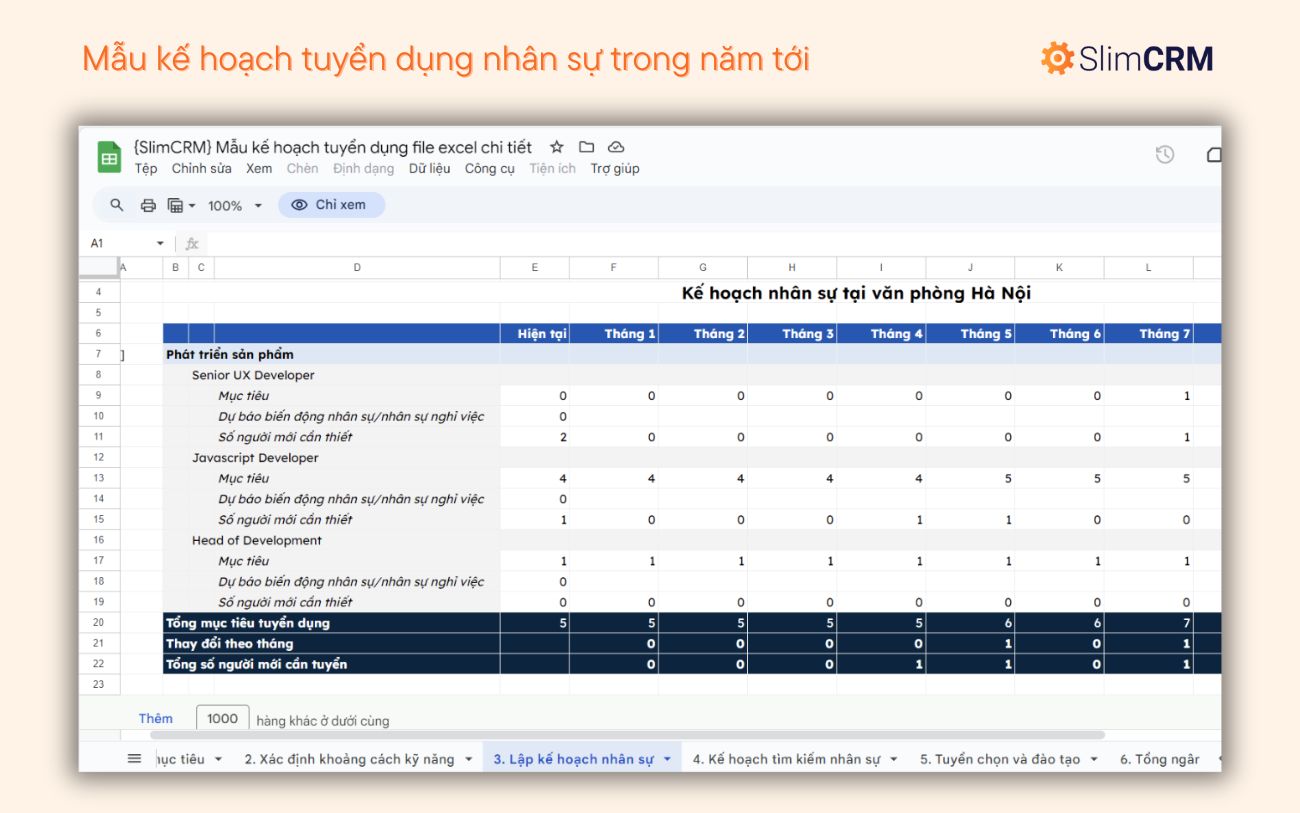Viewport: 1300px width, 813px height.
Task: Select column header G
Action: tap(702, 267)
